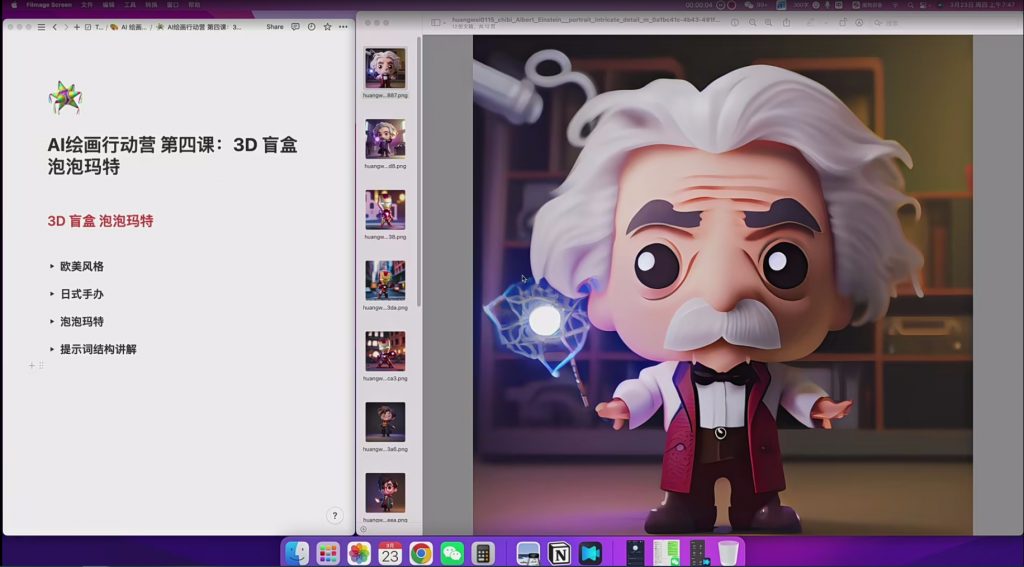Add a new Notion page with plus icon
This screenshot has width=1024, height=567.
coord(76,27)
